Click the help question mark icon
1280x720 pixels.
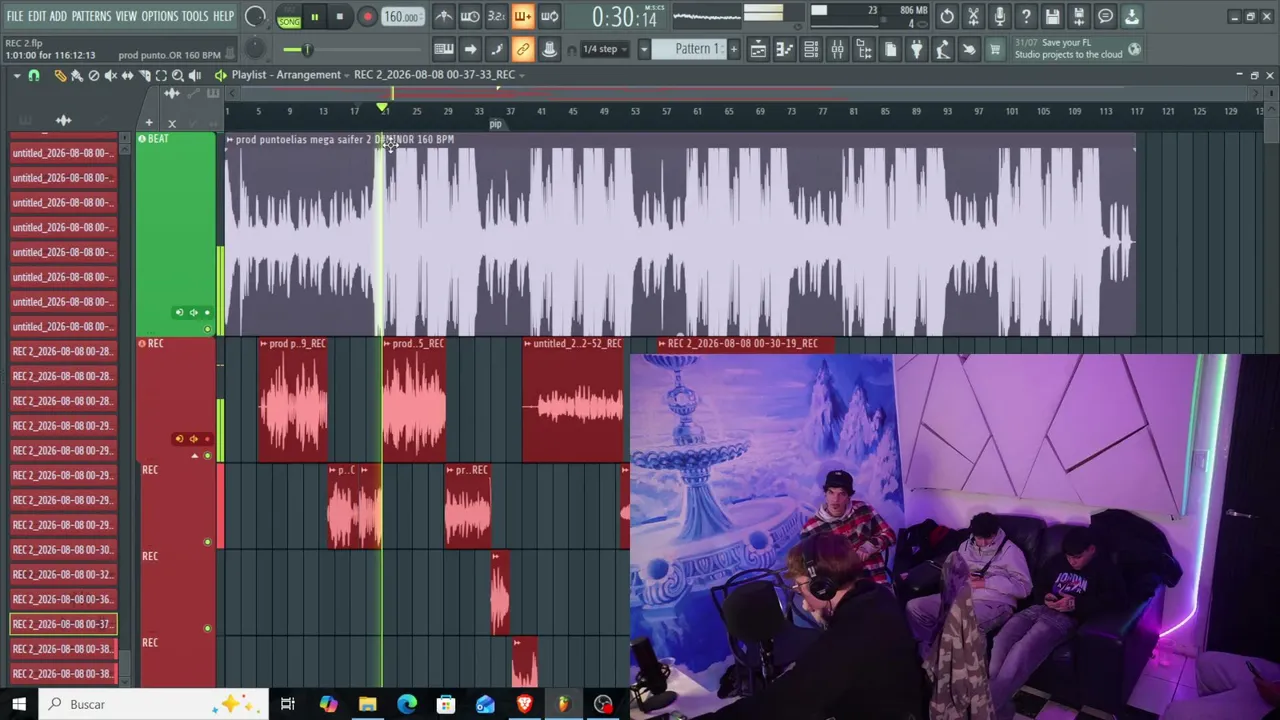click(x=1026, y=16)
